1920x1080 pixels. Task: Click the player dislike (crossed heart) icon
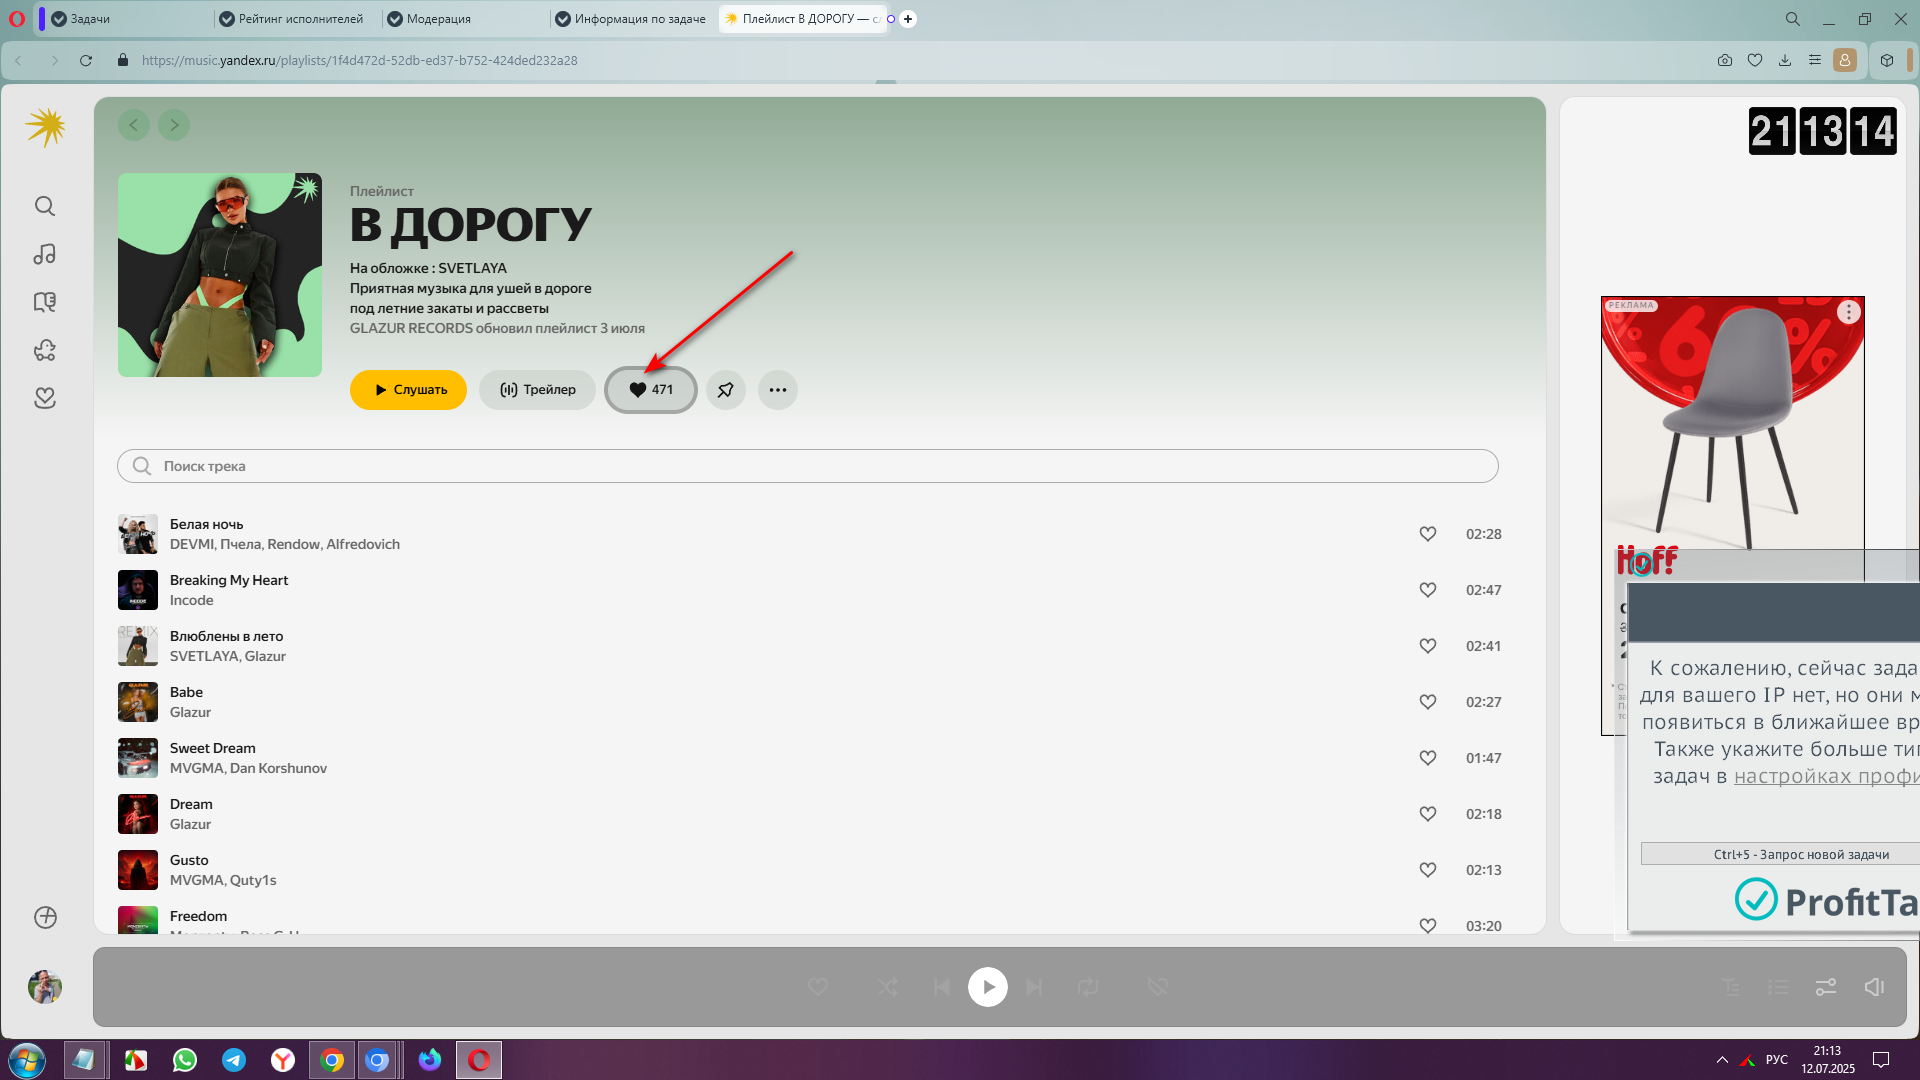point(1158,987)
